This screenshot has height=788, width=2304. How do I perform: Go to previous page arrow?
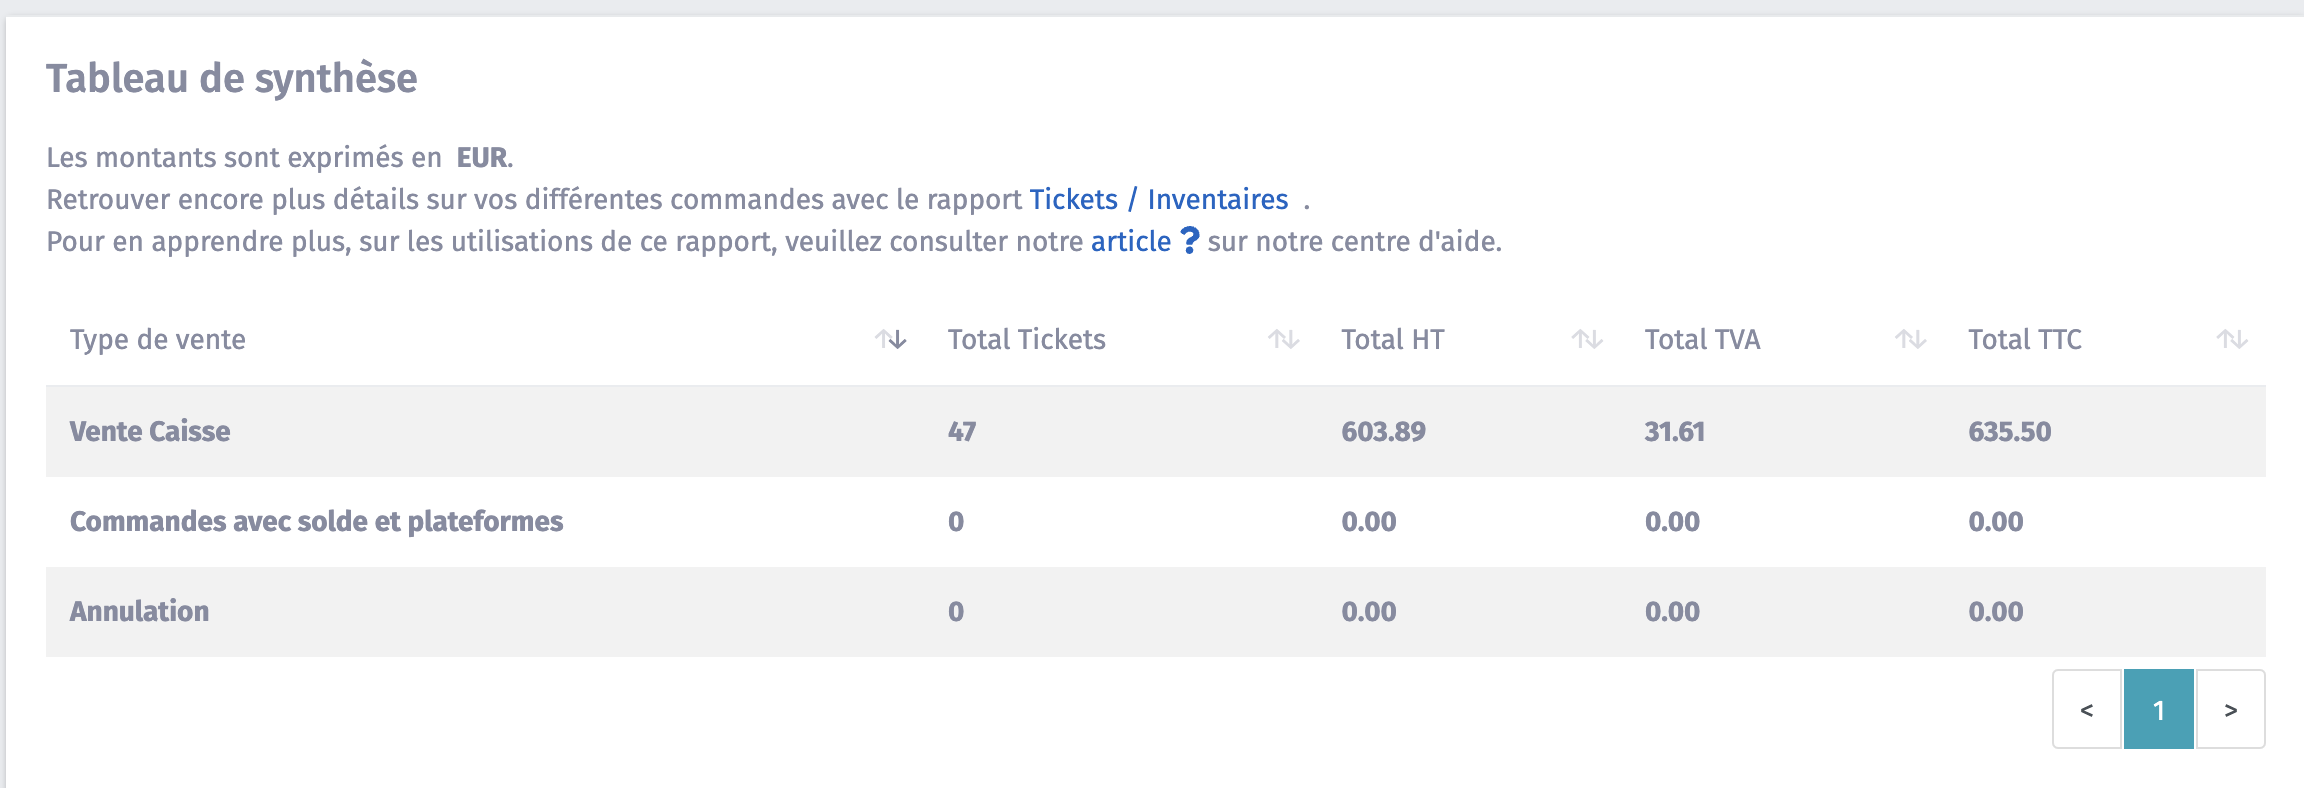[x=2087, y=709]
